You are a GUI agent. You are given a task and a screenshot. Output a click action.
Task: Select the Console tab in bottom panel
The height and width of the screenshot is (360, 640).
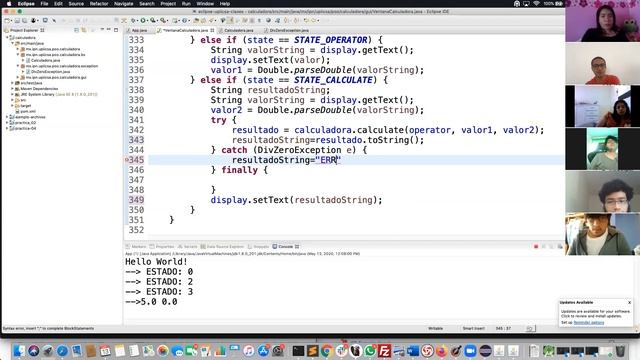[285, 247]
